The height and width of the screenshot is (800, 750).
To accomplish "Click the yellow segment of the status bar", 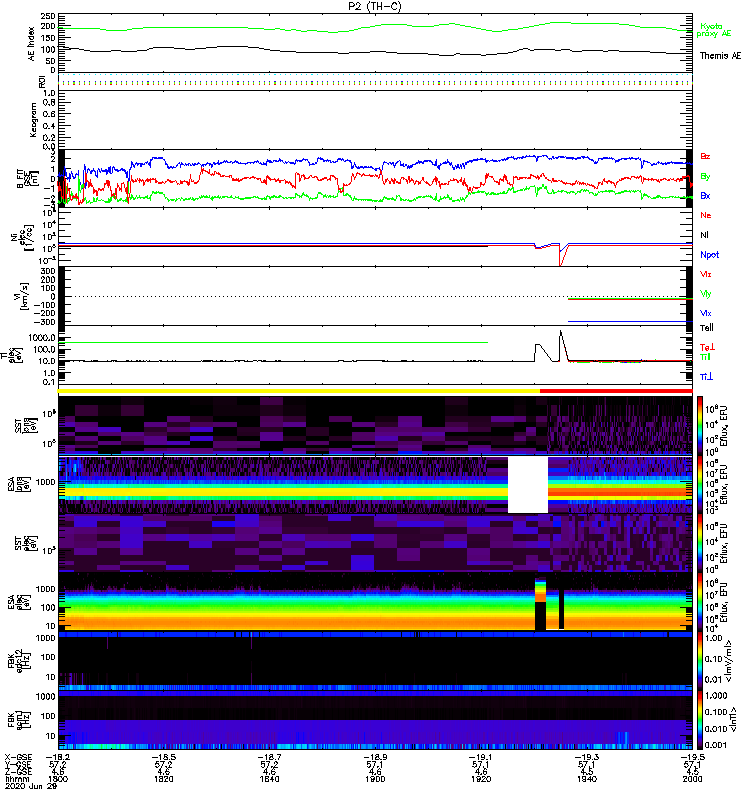I will pyautogui.click(x=299, y=391).
